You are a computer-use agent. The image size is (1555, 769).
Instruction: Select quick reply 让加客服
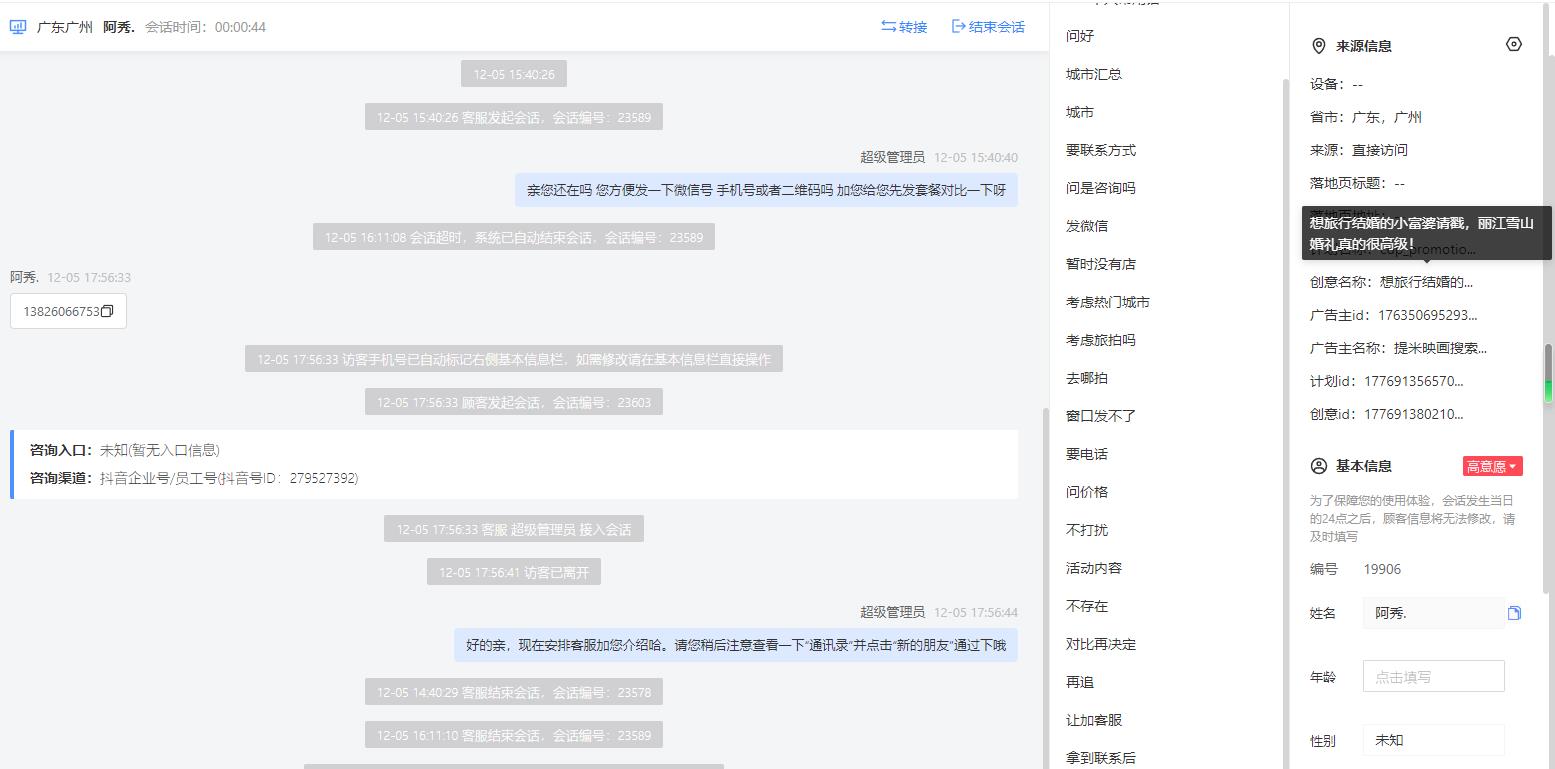tap(1094, 720)
